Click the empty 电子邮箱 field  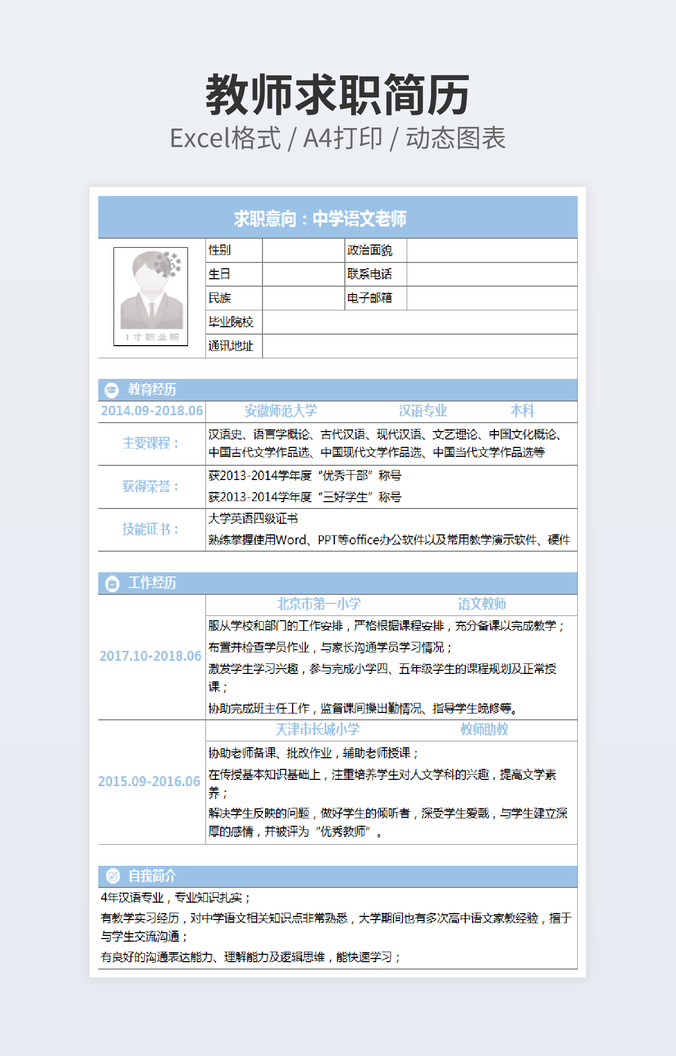491,298
